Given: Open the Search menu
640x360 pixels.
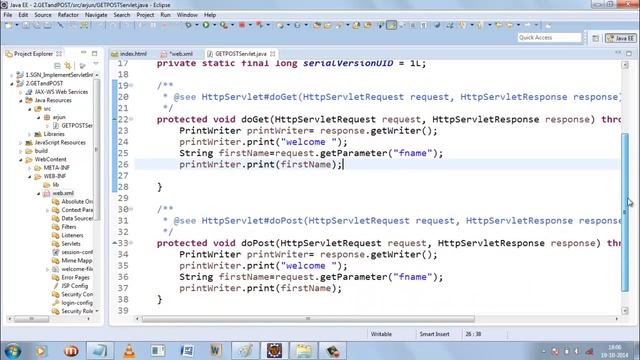Looking at the screenshot, I should pyautogui.click(x=122, y=15).
